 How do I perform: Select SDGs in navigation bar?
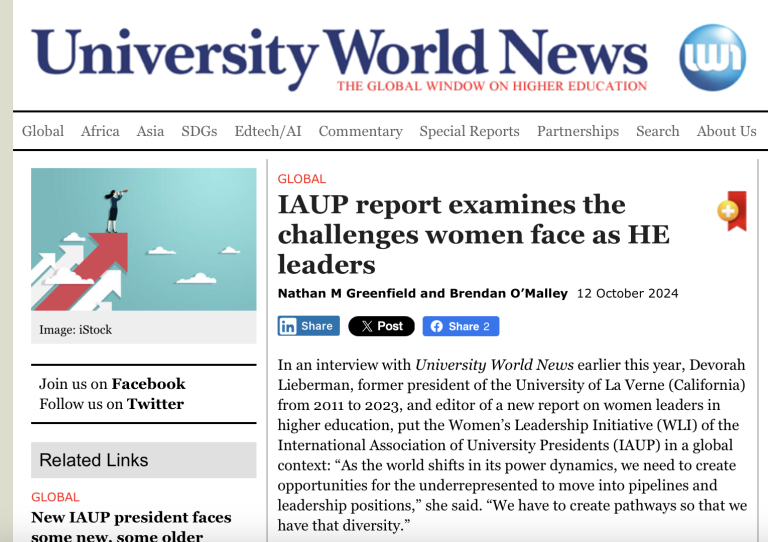(199, 131)
